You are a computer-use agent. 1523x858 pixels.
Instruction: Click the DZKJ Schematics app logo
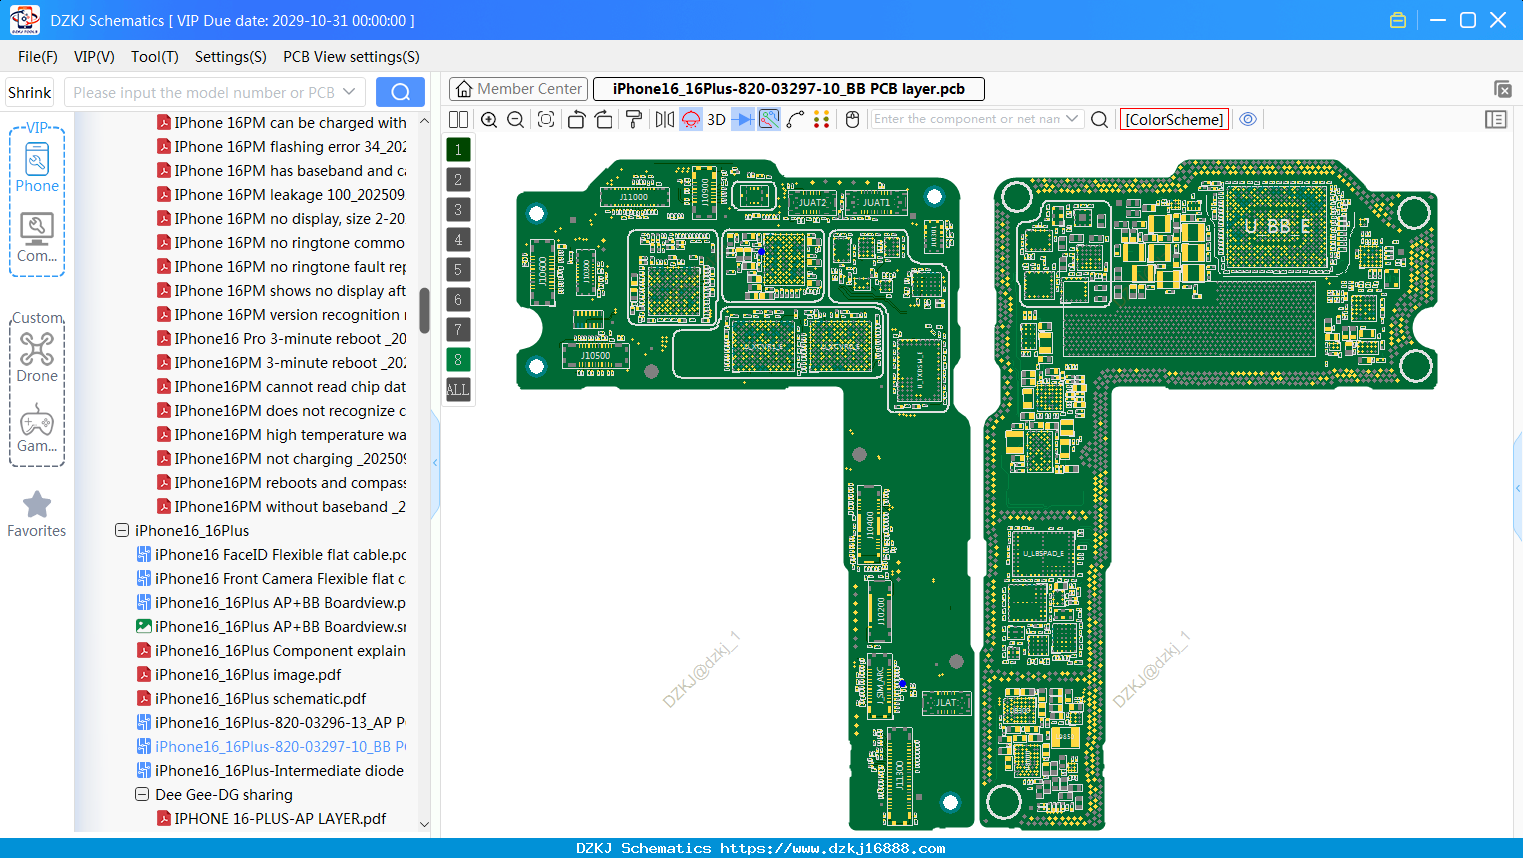point(24,20)
